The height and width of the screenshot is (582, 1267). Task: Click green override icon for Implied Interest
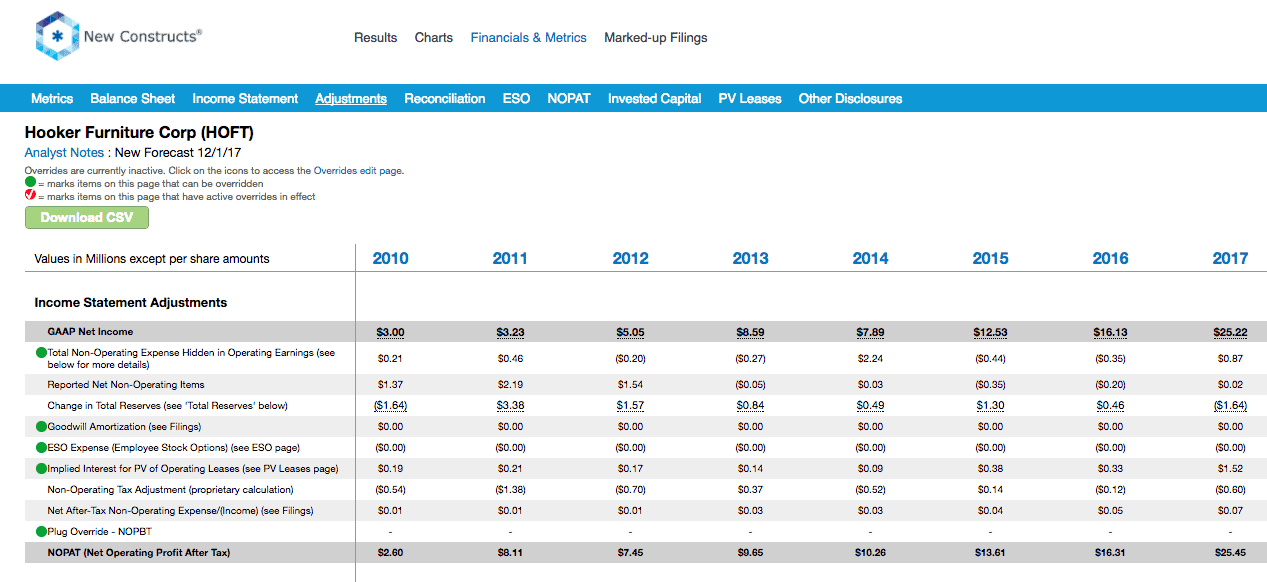pyautogui.click(x=41, y=468)
